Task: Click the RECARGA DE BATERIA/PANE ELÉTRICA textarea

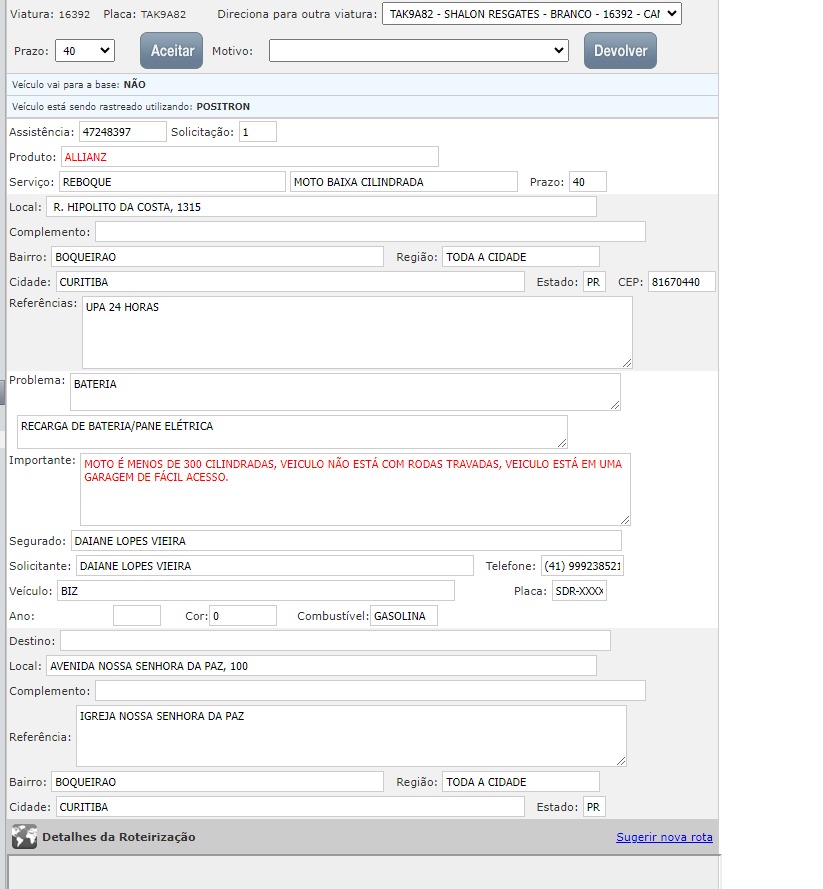Action: (292, 431)
